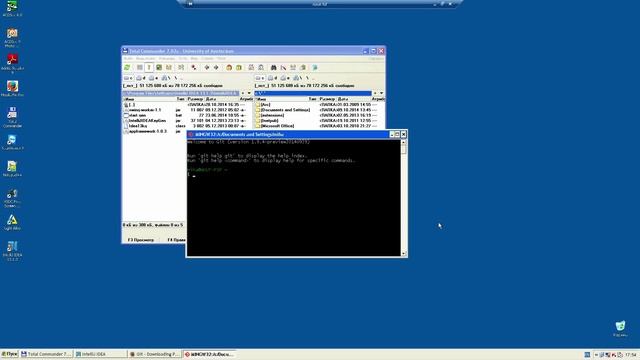The width and height of the screenshot is (640, 360).
Task: Select the IntelliJIDEAKeyGen jar file
Action: tap(187, 121)
